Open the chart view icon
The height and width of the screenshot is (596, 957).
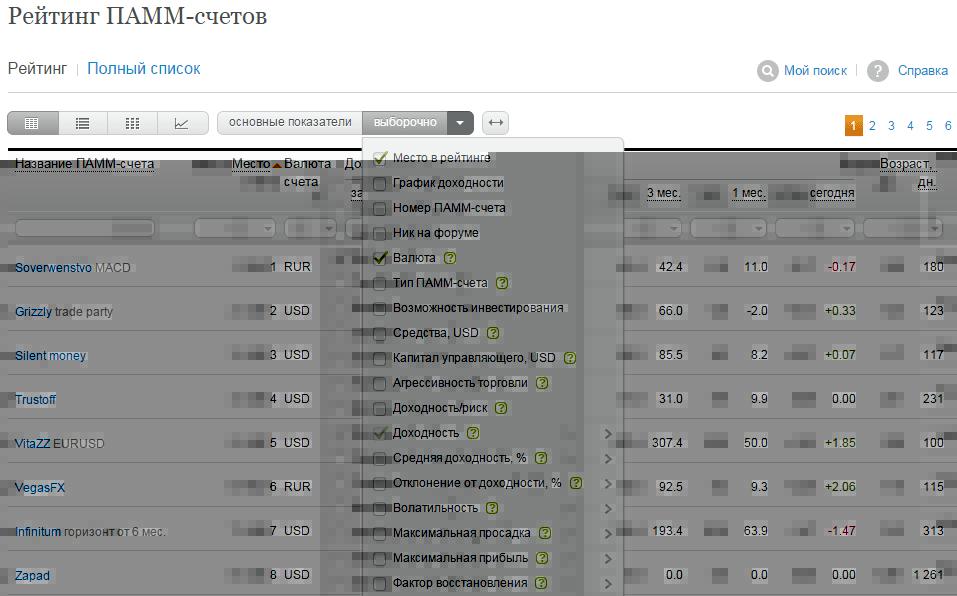[x=182, y=123]
